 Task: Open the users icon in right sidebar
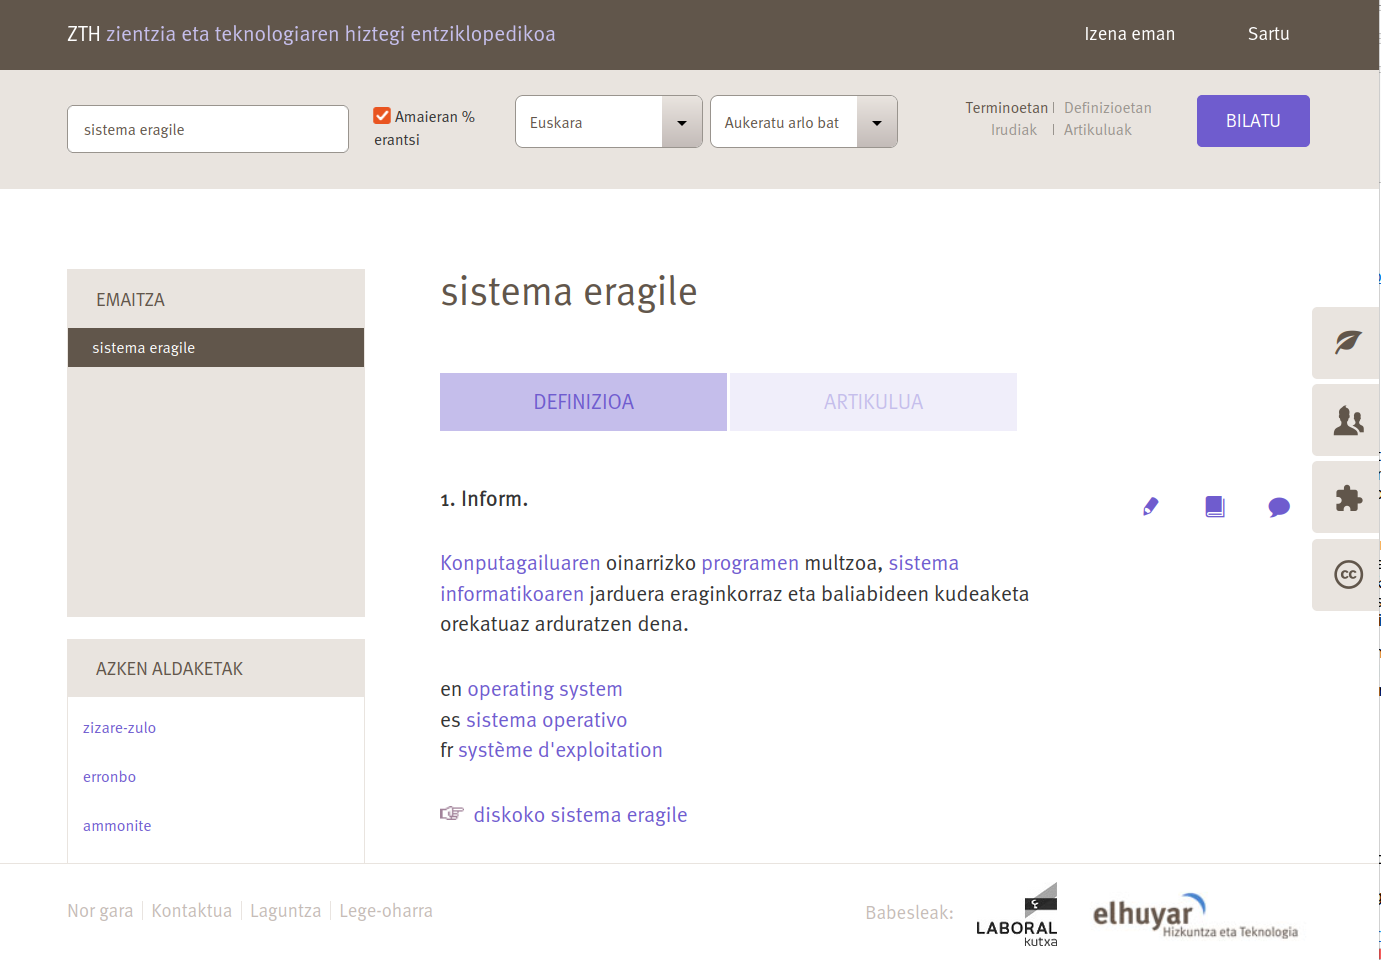[1347, 420]
